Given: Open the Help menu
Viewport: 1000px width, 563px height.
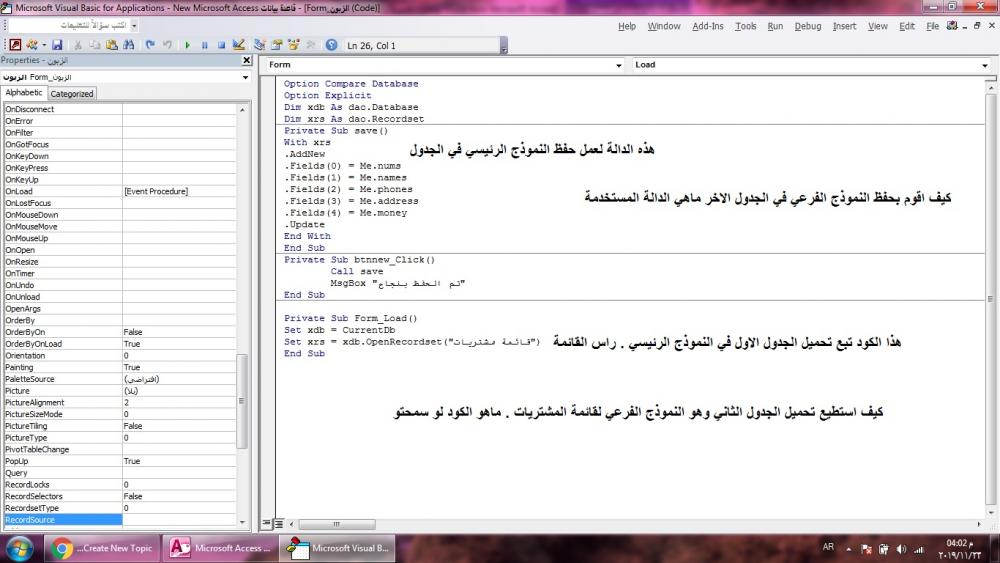Looking at the screenshot, I should (x=627, y=26).
